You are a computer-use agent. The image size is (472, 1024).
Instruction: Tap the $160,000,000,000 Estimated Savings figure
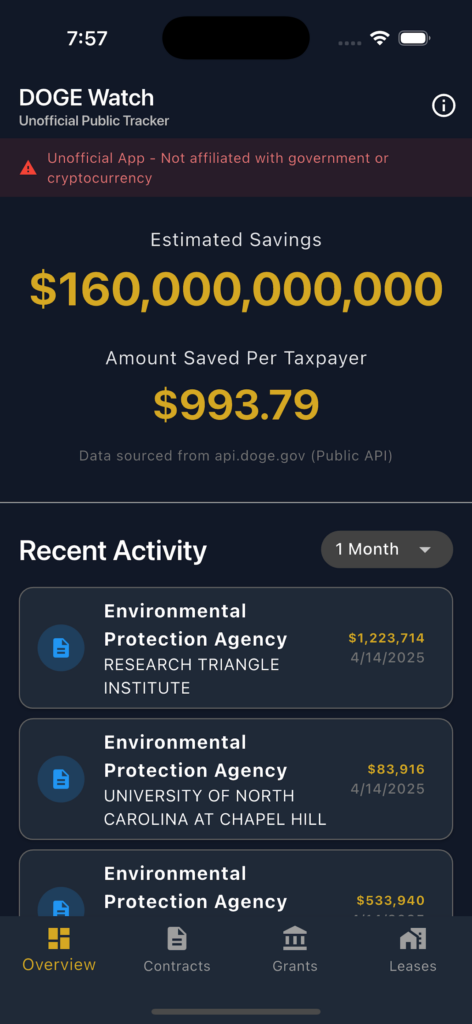(x=236, y=289)
